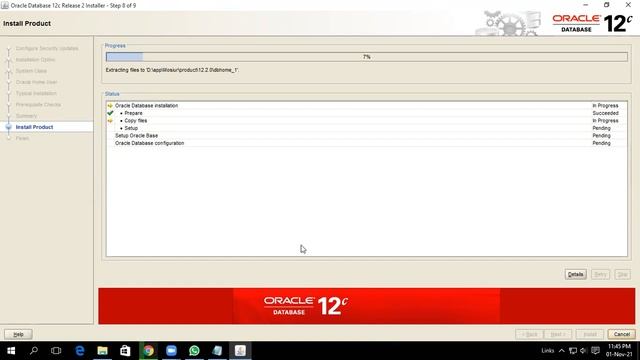Click the Details button
The height and width of the screenshot is (360, 640).
pos(576,274)
